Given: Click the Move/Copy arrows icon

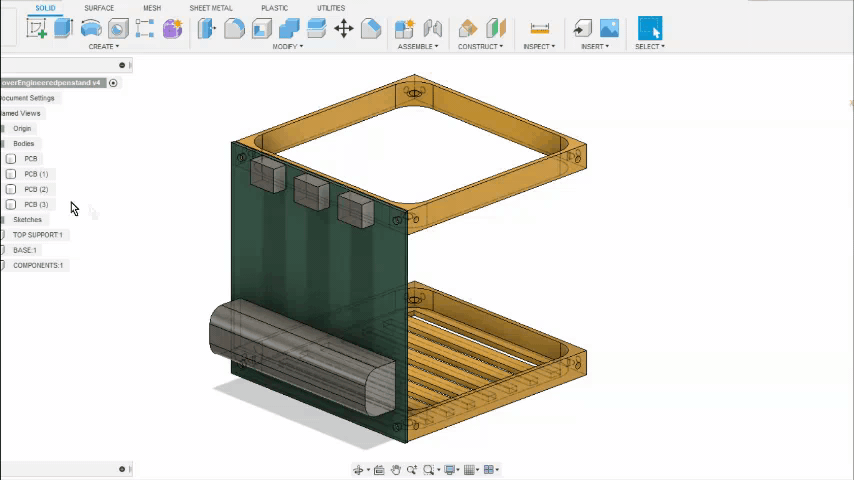Looking at the screenshot, I should 343,28.
